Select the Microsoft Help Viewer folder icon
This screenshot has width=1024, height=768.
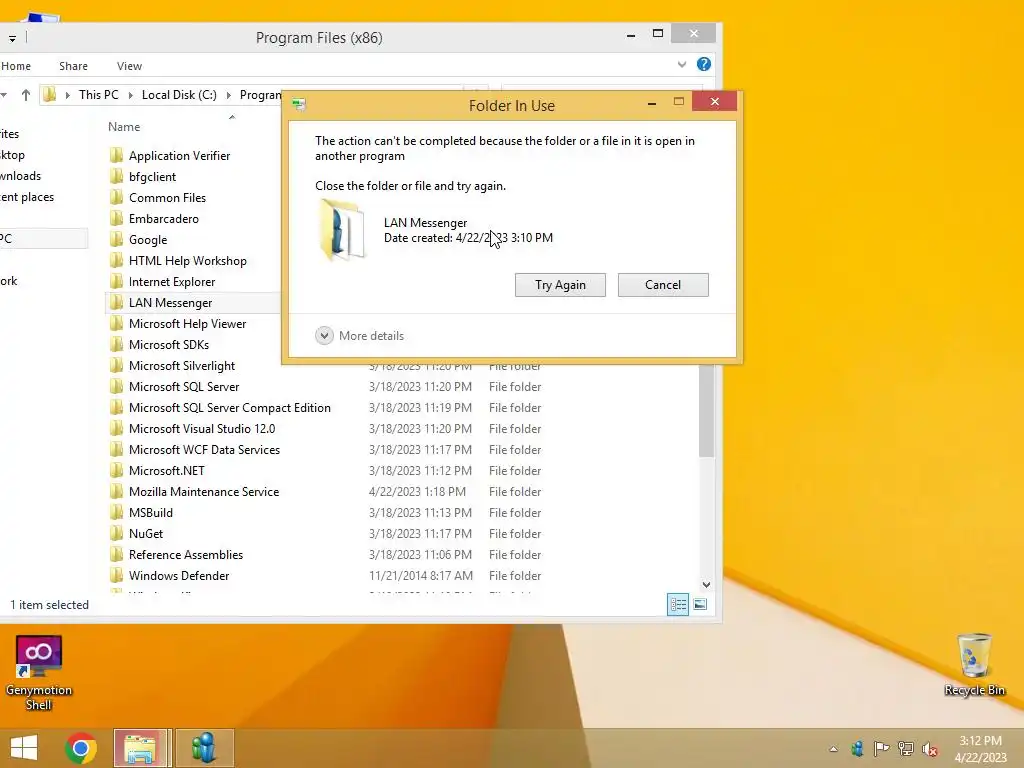pos(116,323)
